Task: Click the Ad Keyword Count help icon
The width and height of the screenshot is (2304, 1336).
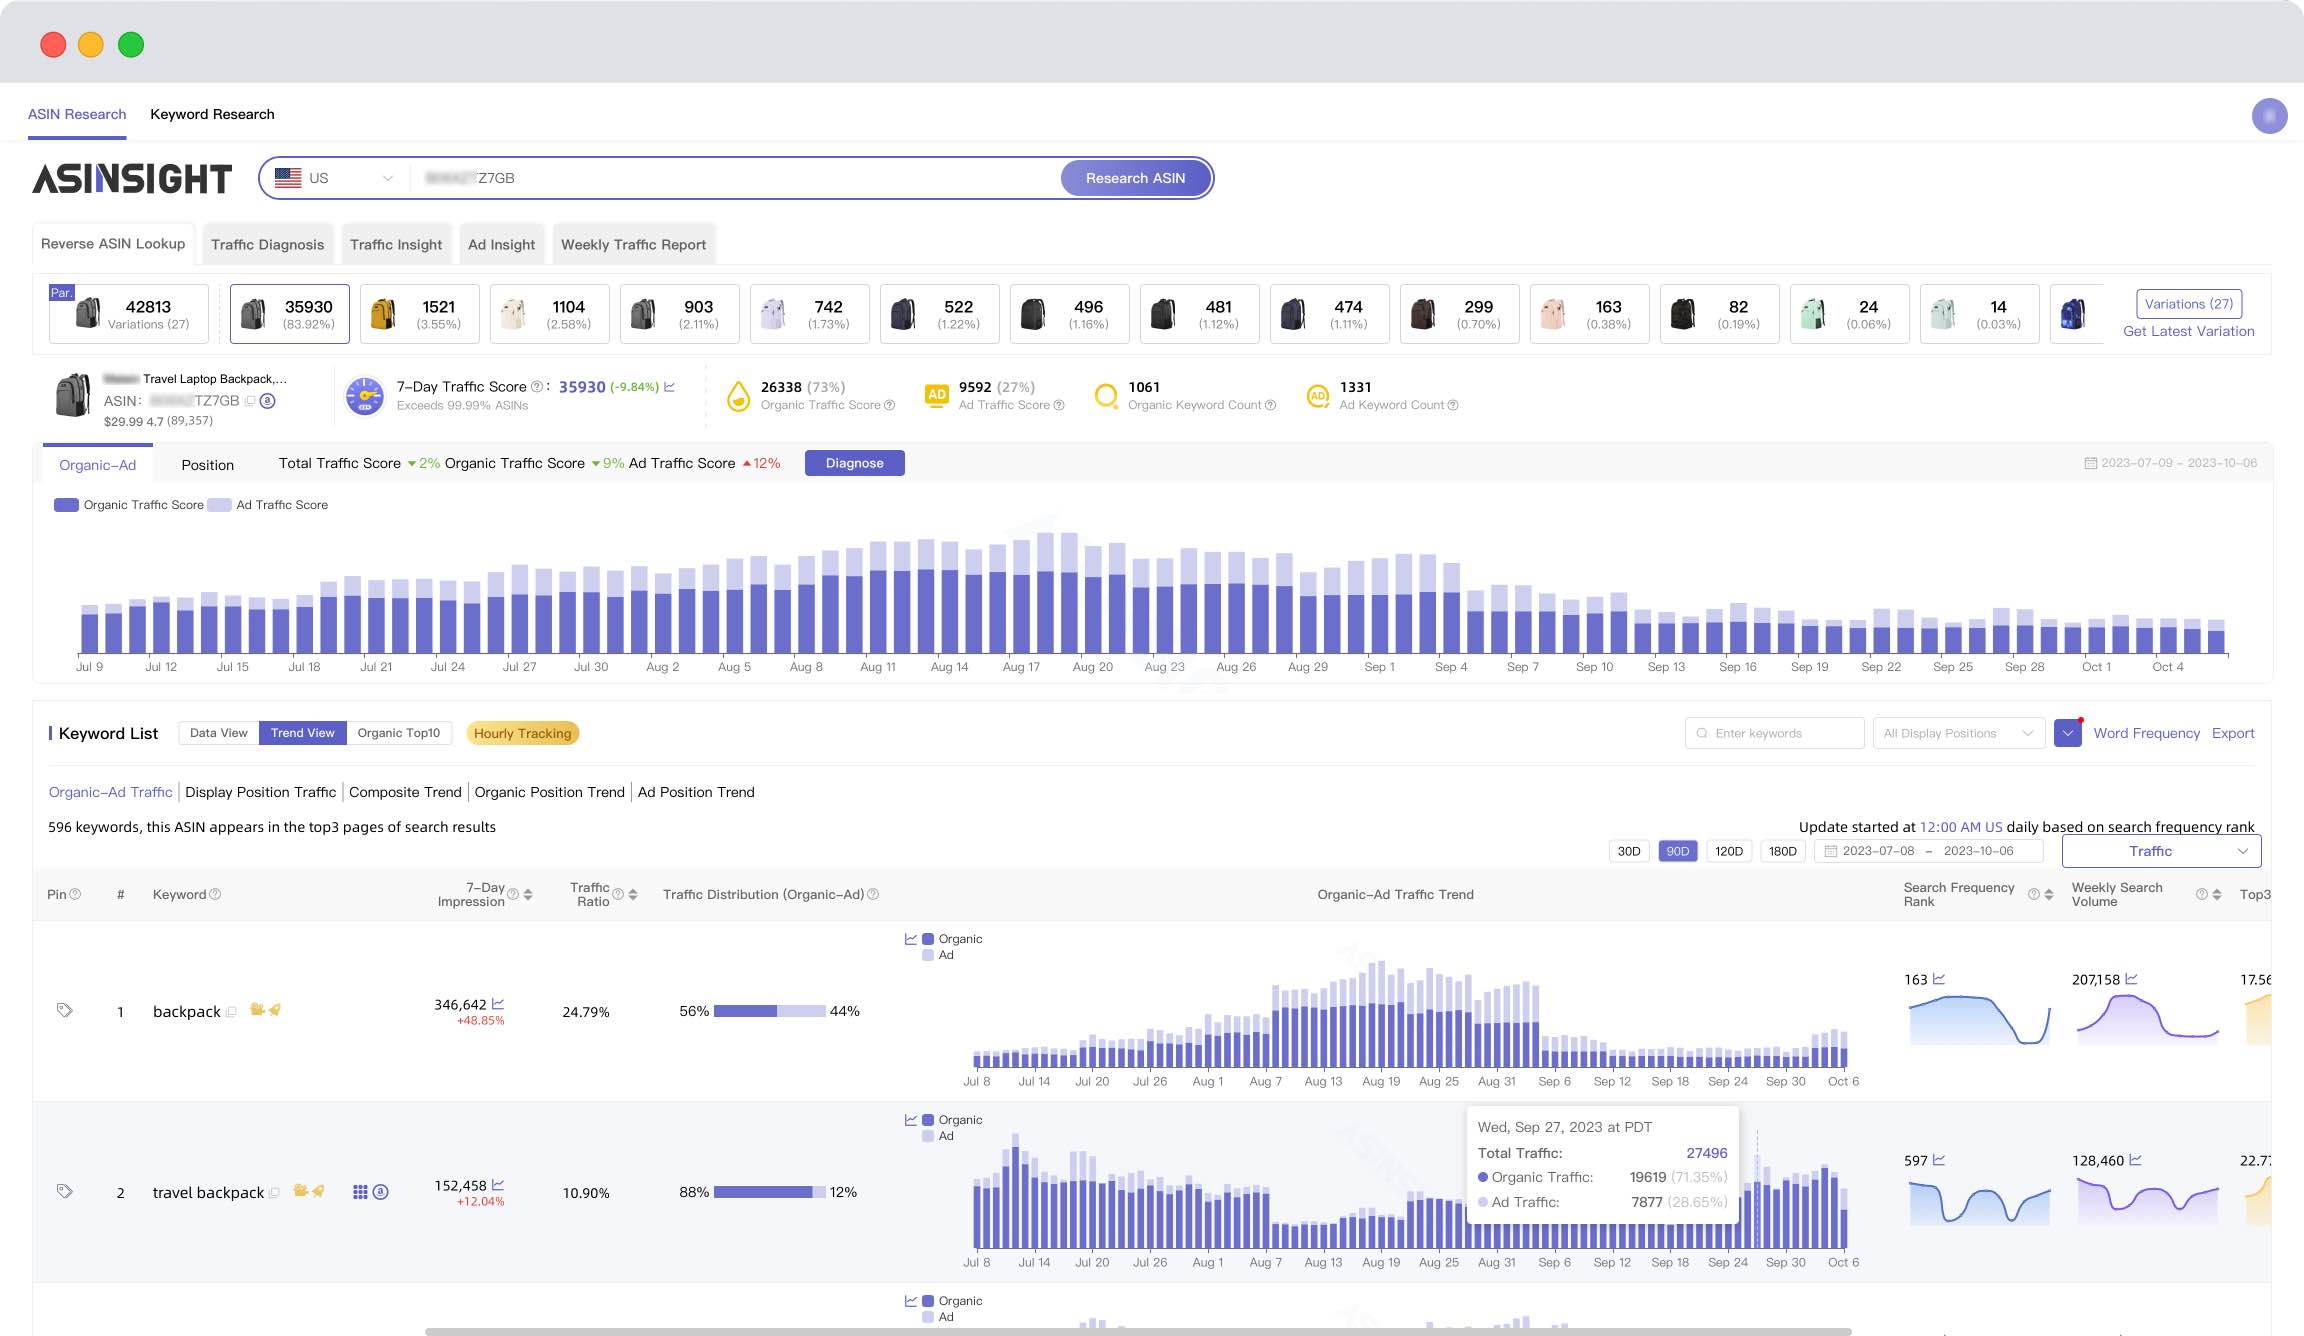Action: coord(1453,405)
